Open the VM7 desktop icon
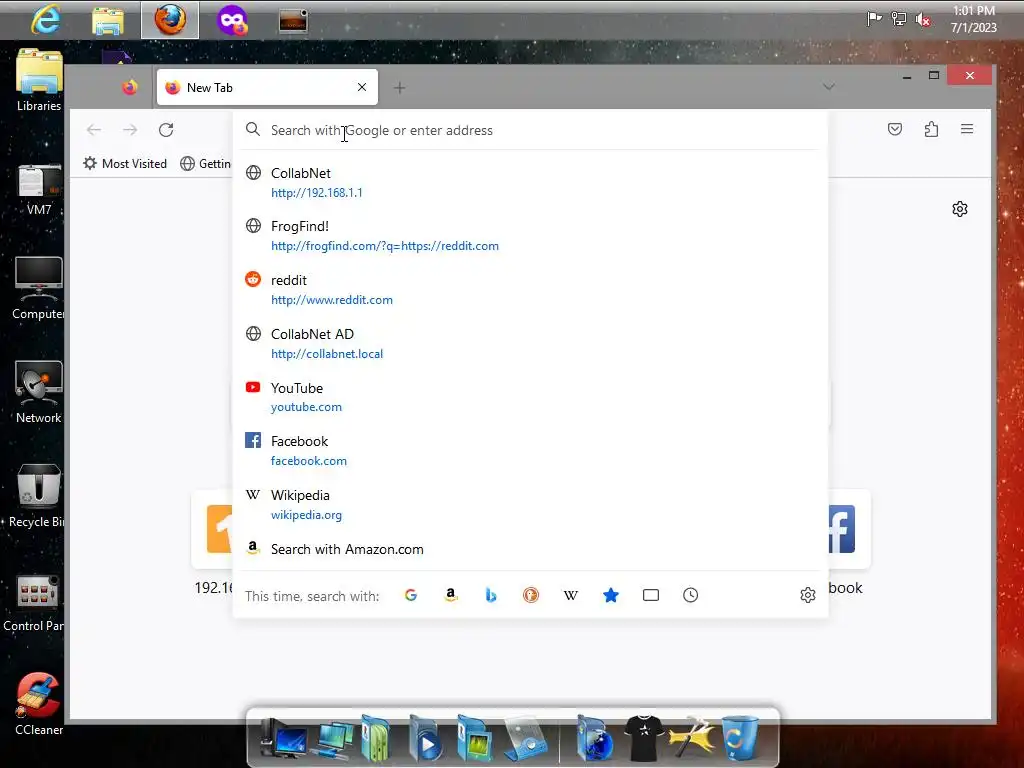The image size is (1024, 768). (x=39, y=189)
